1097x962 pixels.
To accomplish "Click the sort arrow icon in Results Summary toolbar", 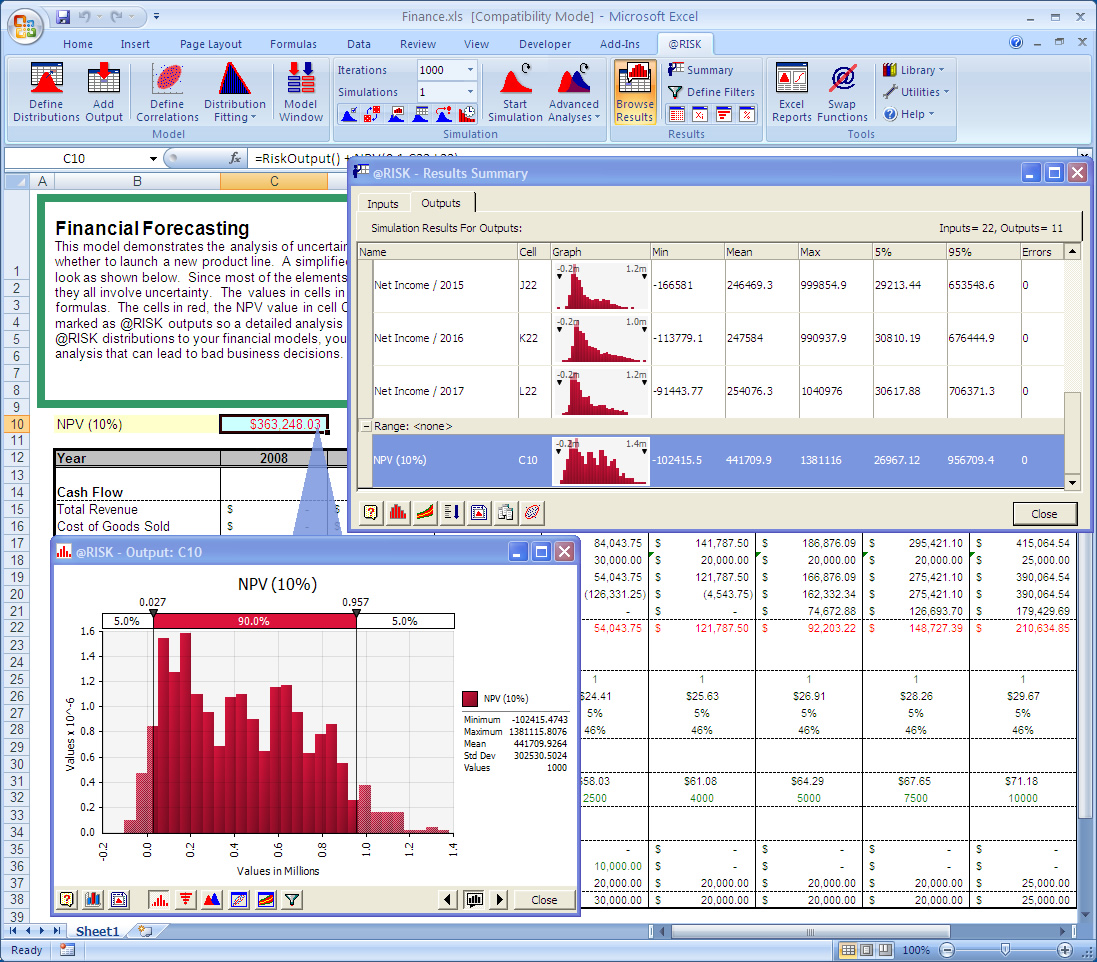I will click(452, 513).
